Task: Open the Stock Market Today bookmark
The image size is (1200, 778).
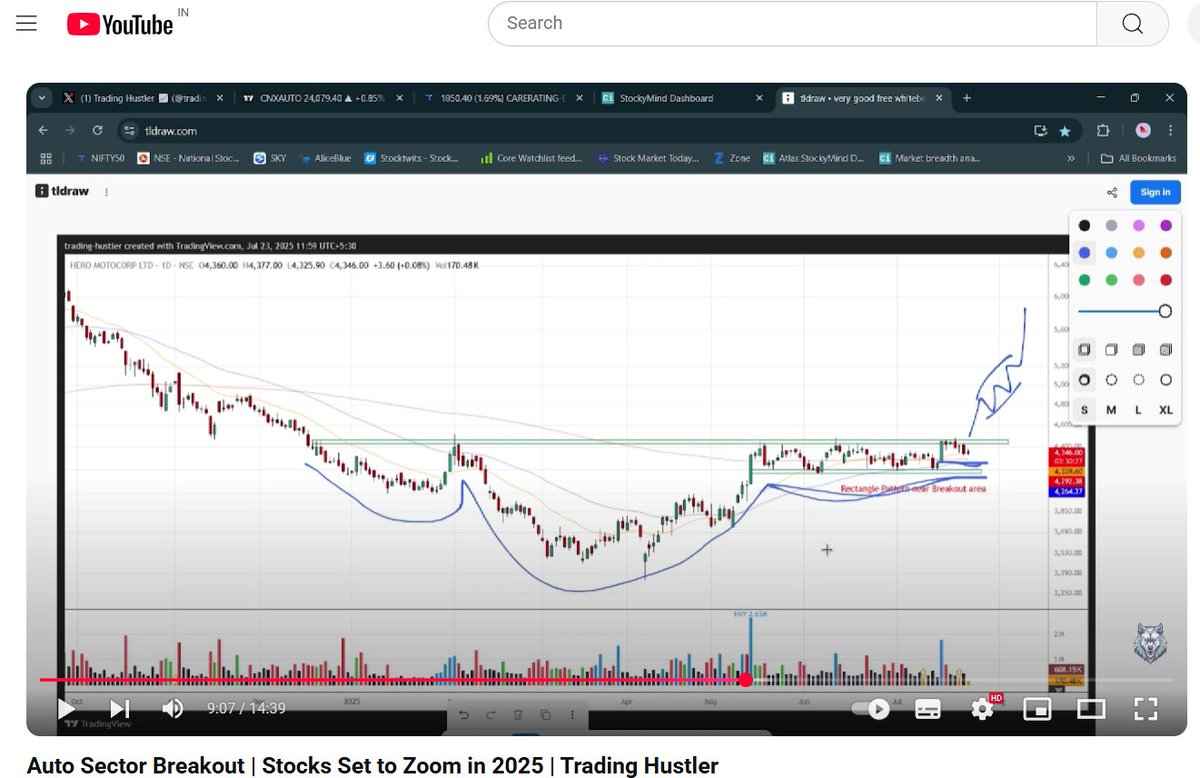Action: [x=648, y=158]
